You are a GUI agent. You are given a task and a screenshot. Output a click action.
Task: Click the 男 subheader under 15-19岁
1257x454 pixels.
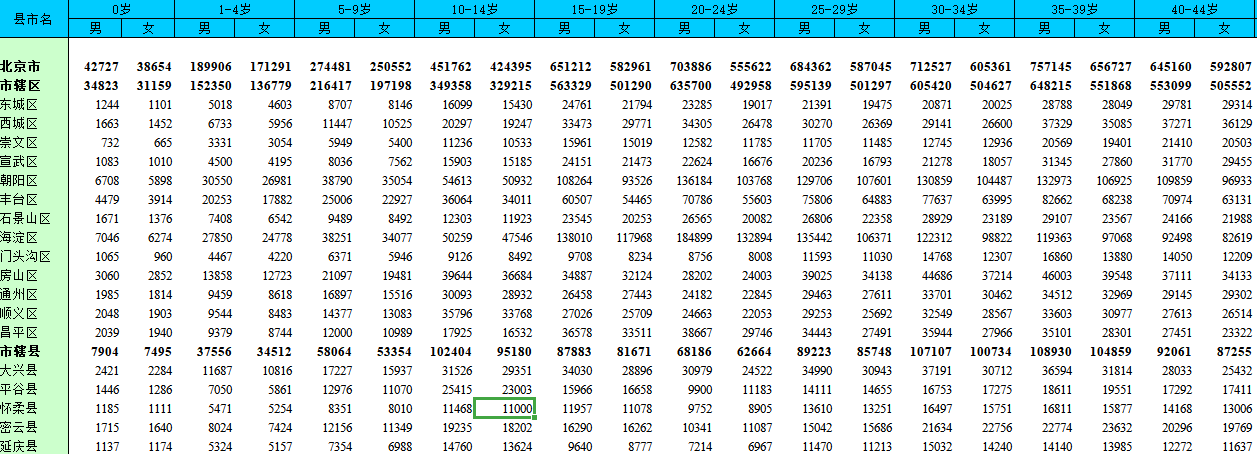tap(564, 28)
